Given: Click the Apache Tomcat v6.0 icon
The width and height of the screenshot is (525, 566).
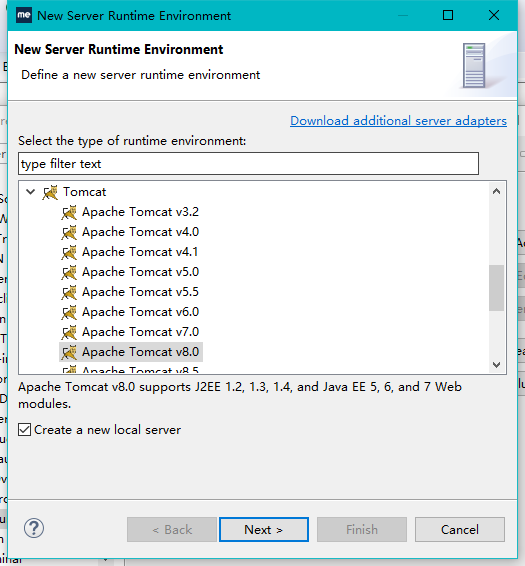Looking at the screenshot, I should (x=69, y=312).
